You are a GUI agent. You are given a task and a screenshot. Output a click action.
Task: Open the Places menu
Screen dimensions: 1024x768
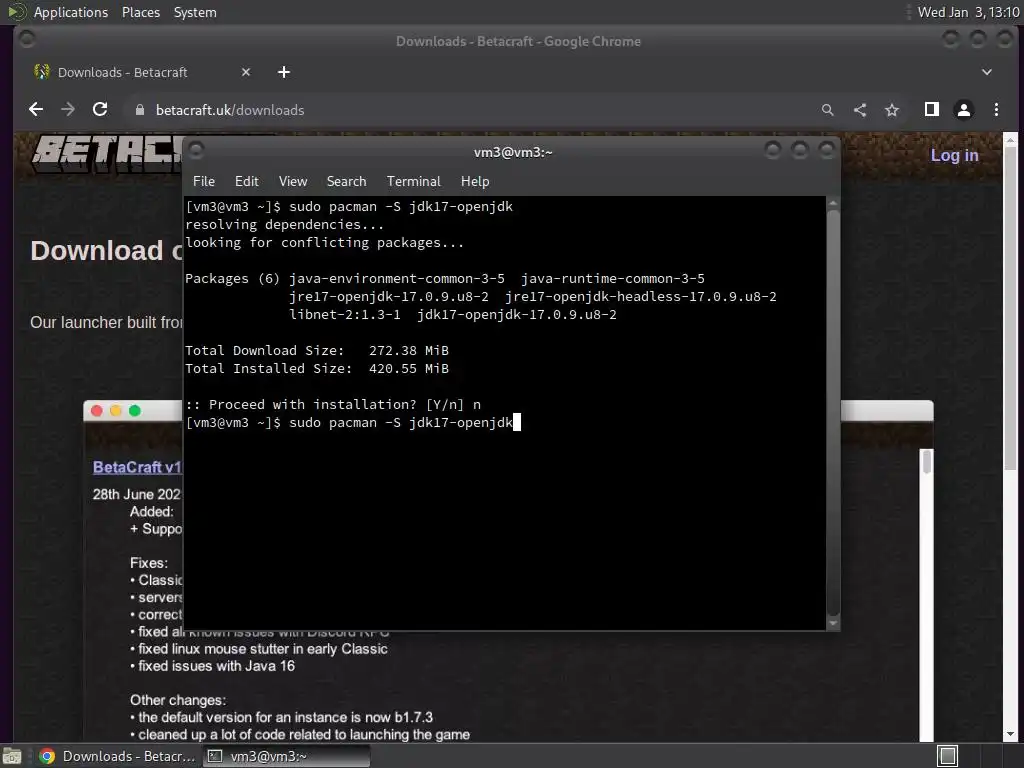coord(141,12)
